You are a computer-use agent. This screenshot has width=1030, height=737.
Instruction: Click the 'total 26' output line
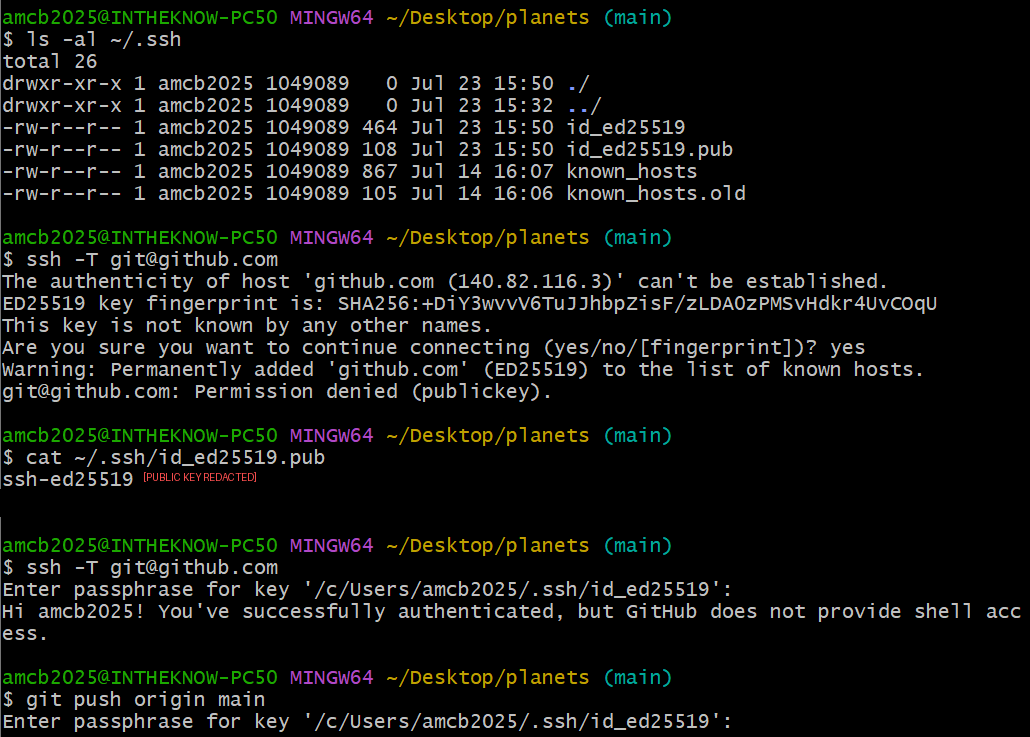[x=50, y=62]
